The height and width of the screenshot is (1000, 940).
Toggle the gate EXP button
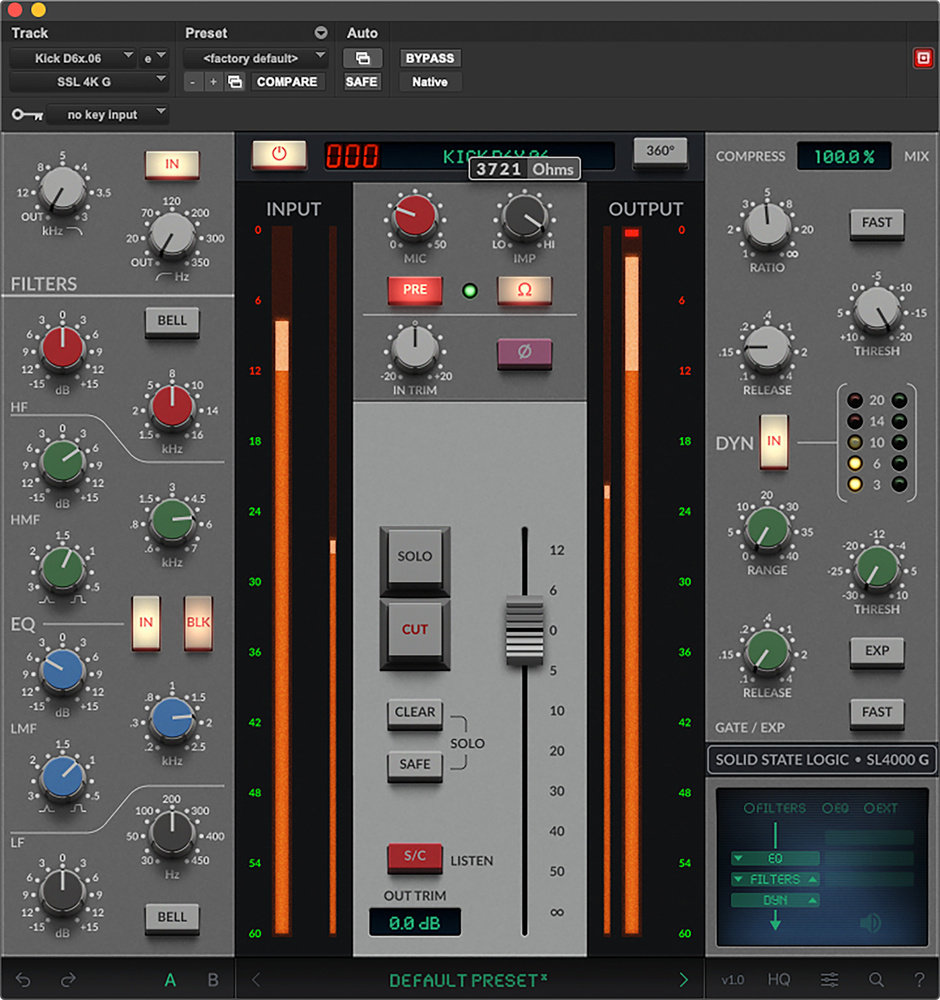tap(877, 651)
